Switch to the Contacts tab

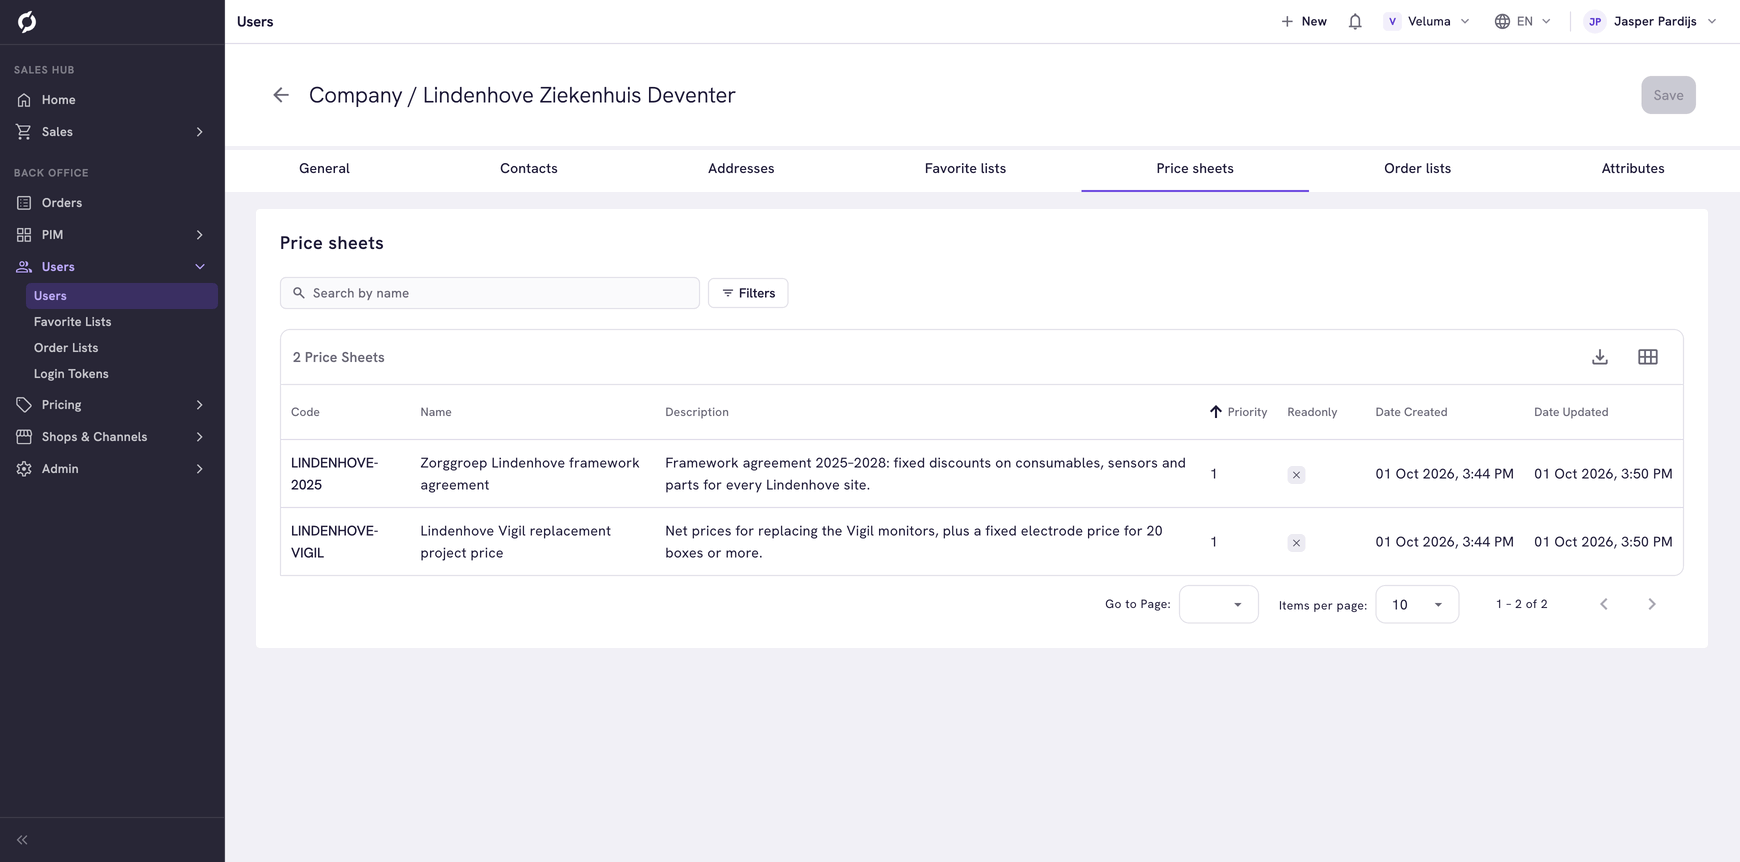(529, 168)
